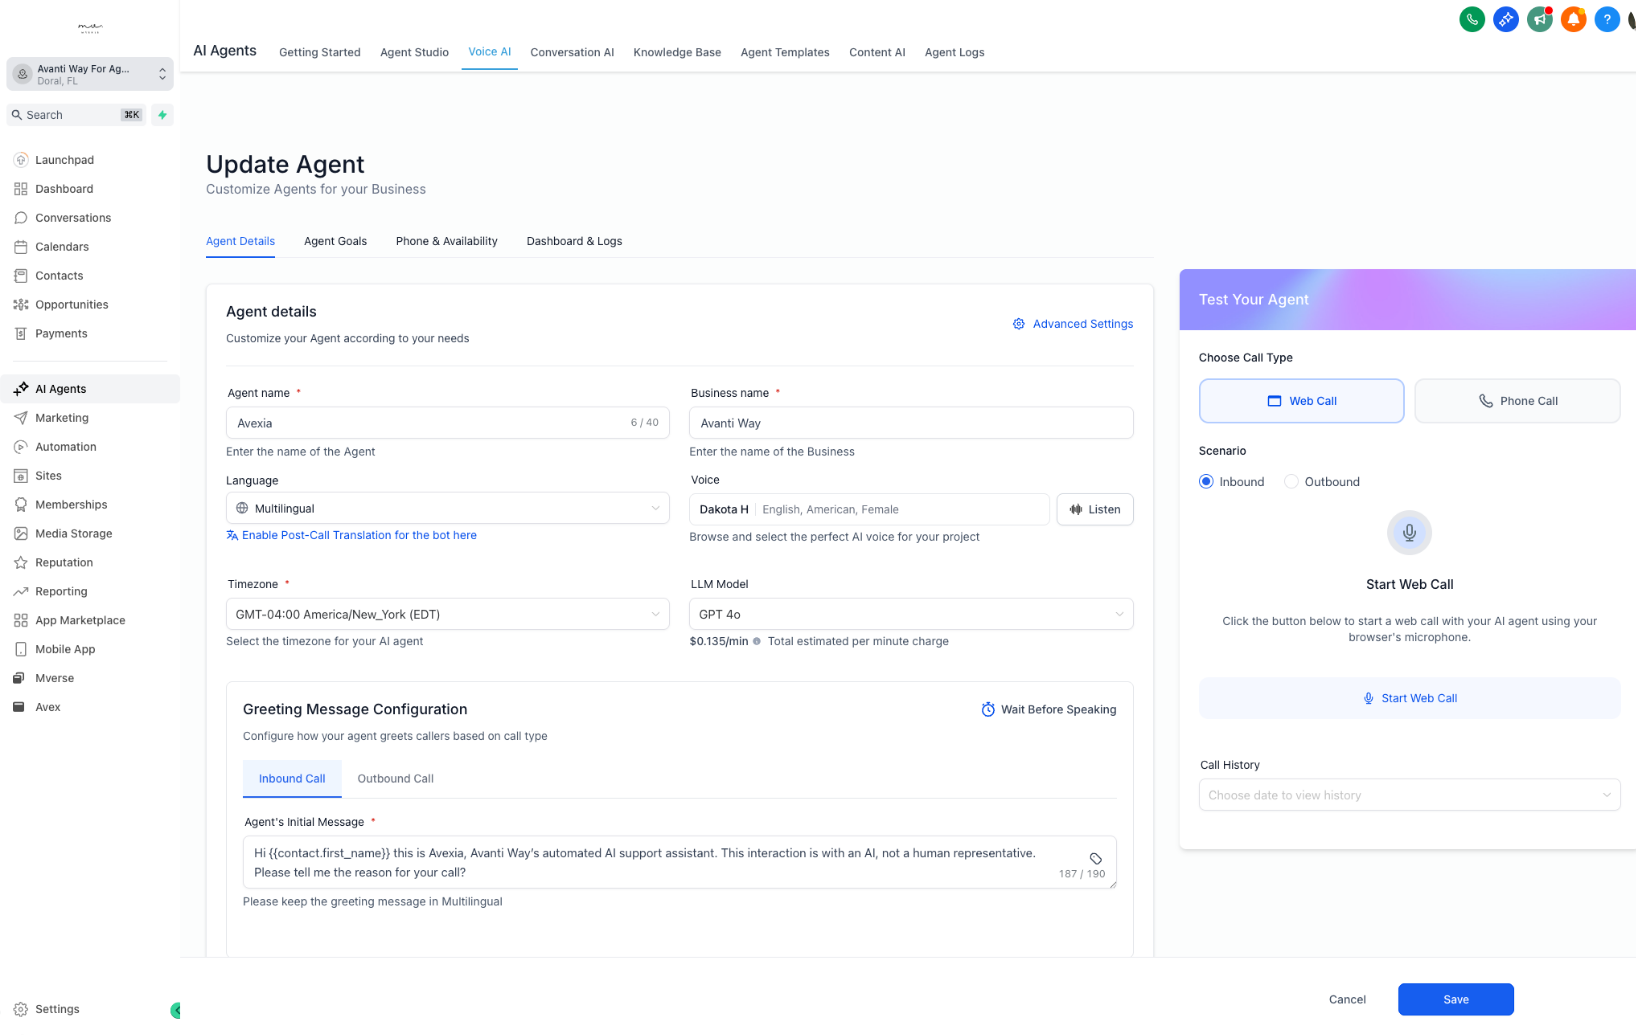Click Enable Post-Call Translation link

point(351,536)
